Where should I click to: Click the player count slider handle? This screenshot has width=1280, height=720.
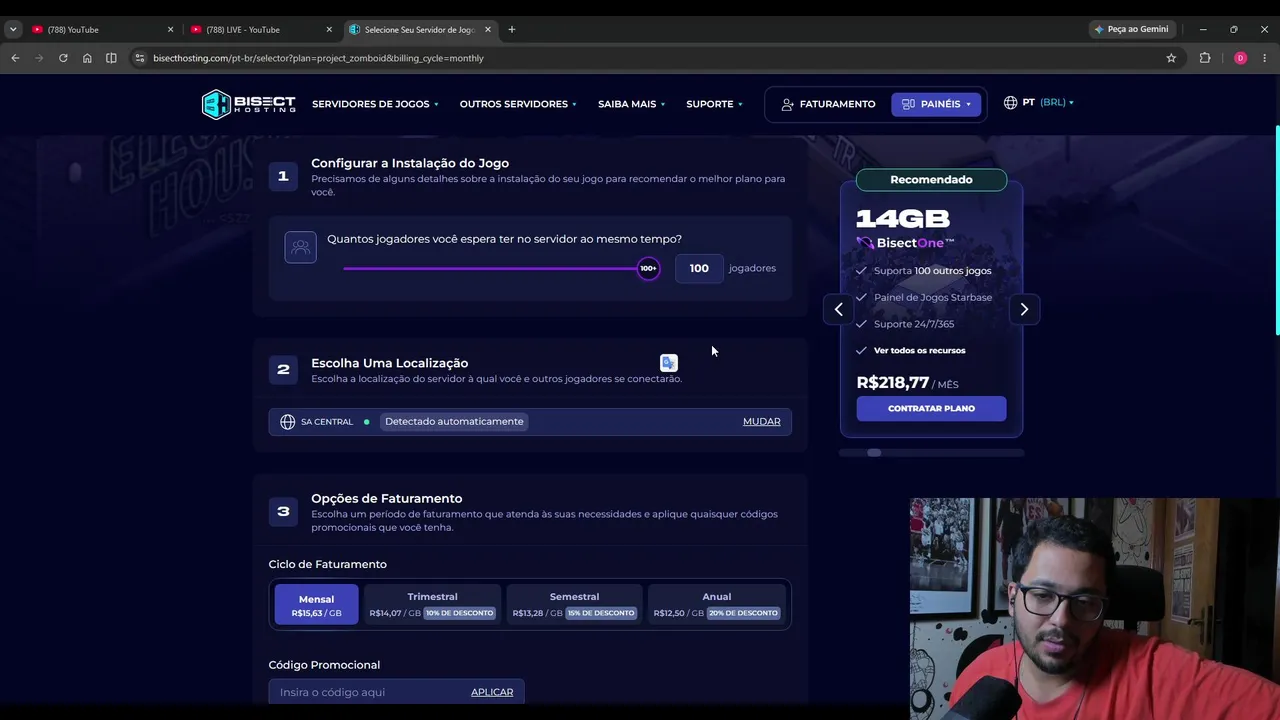pos(649,268)
